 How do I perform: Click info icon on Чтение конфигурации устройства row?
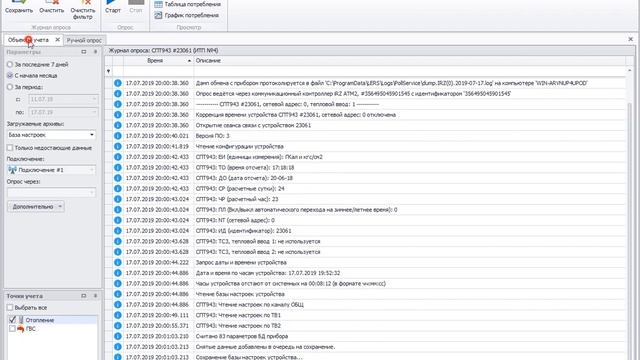(x=118, y=146)
